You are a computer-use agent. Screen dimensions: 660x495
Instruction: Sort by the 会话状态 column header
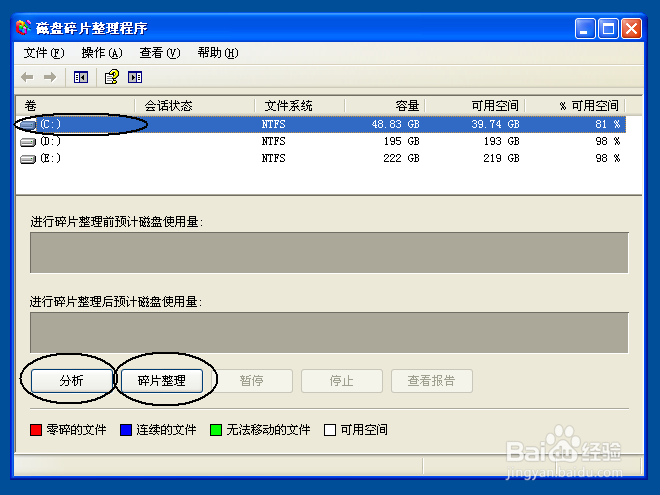tap(195, 106)
